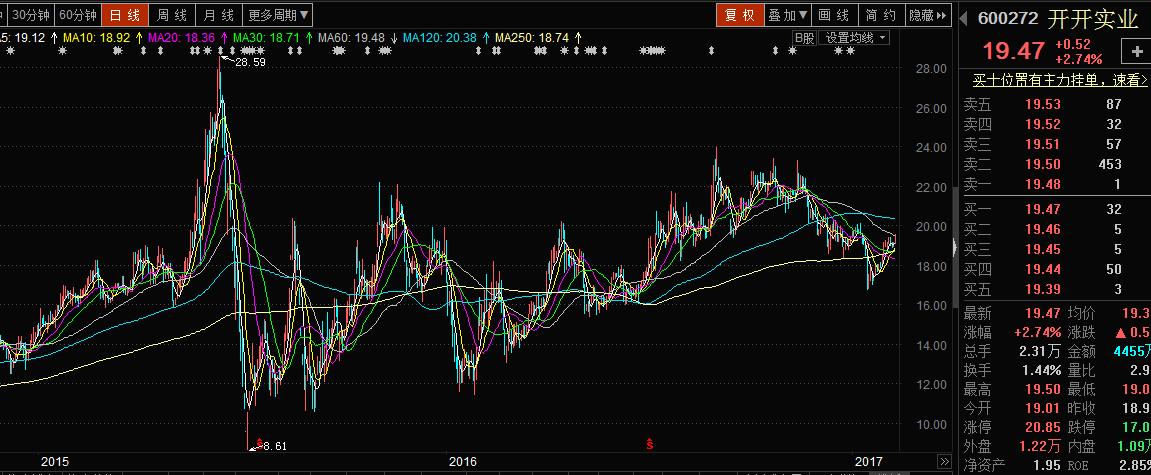The height and width of the screenshot is (475, 1151).
Task: Select the 买三 price 19.45
Action: (1042, 250)
